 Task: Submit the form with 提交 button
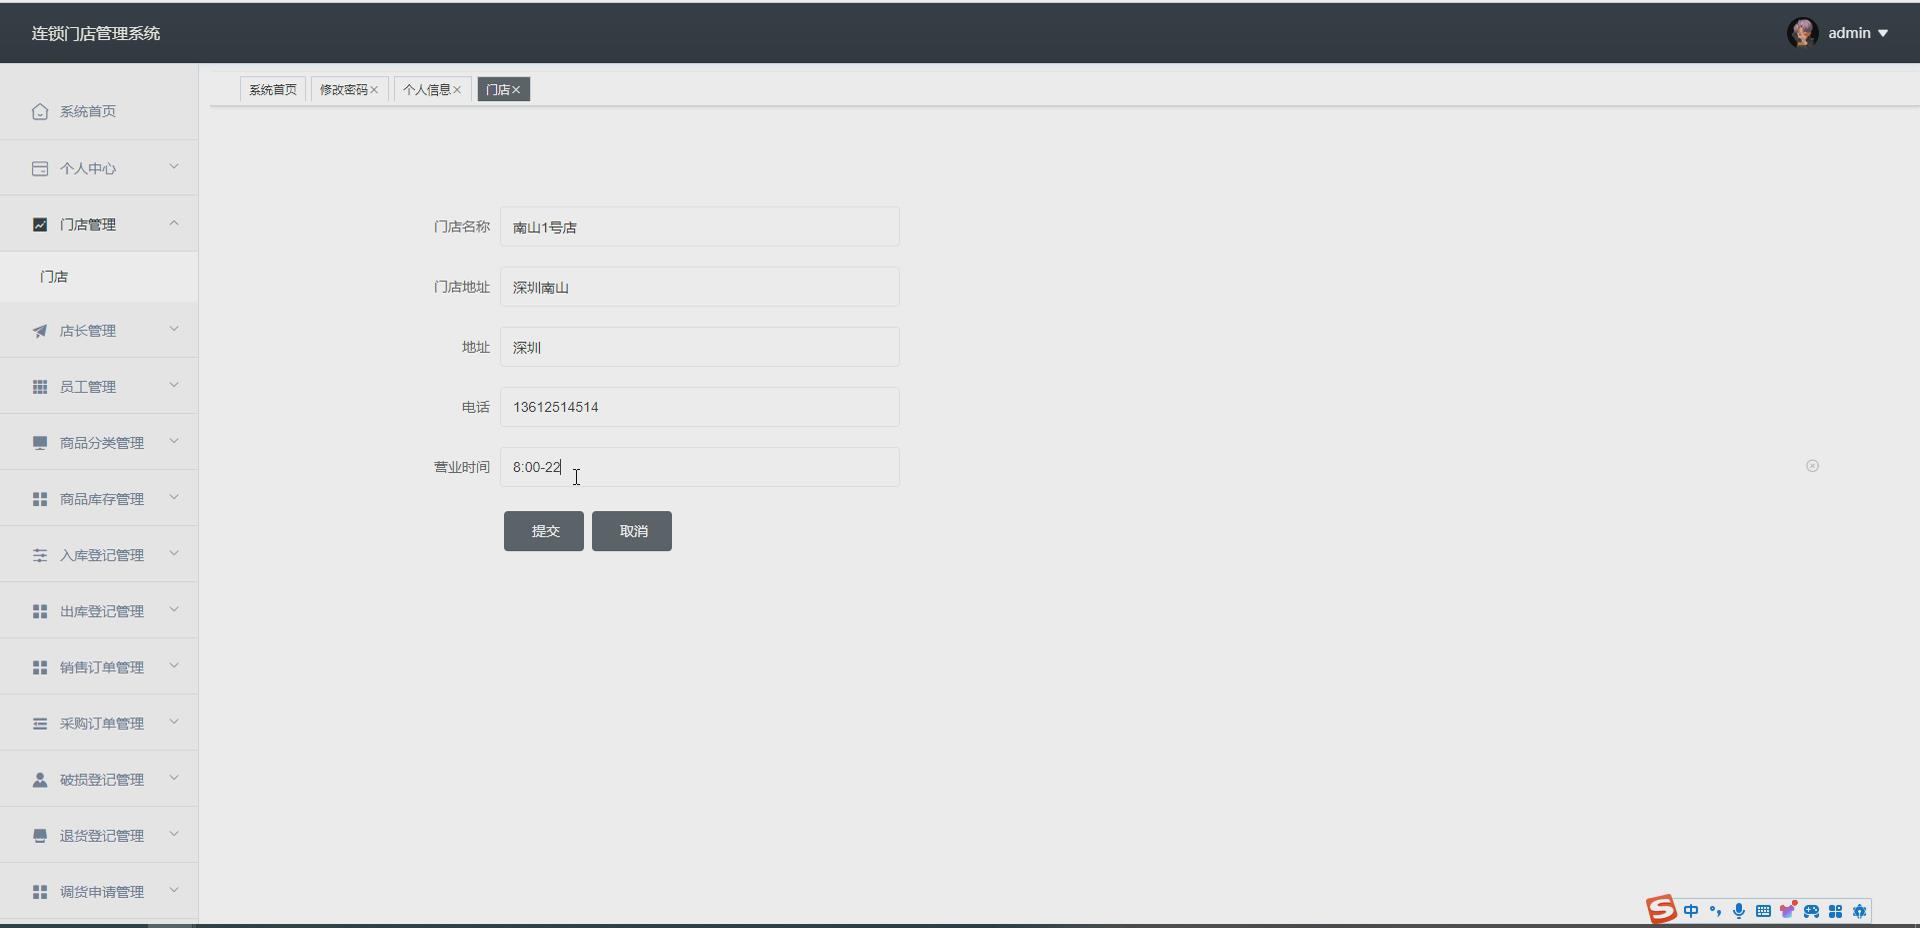[544, 531]
